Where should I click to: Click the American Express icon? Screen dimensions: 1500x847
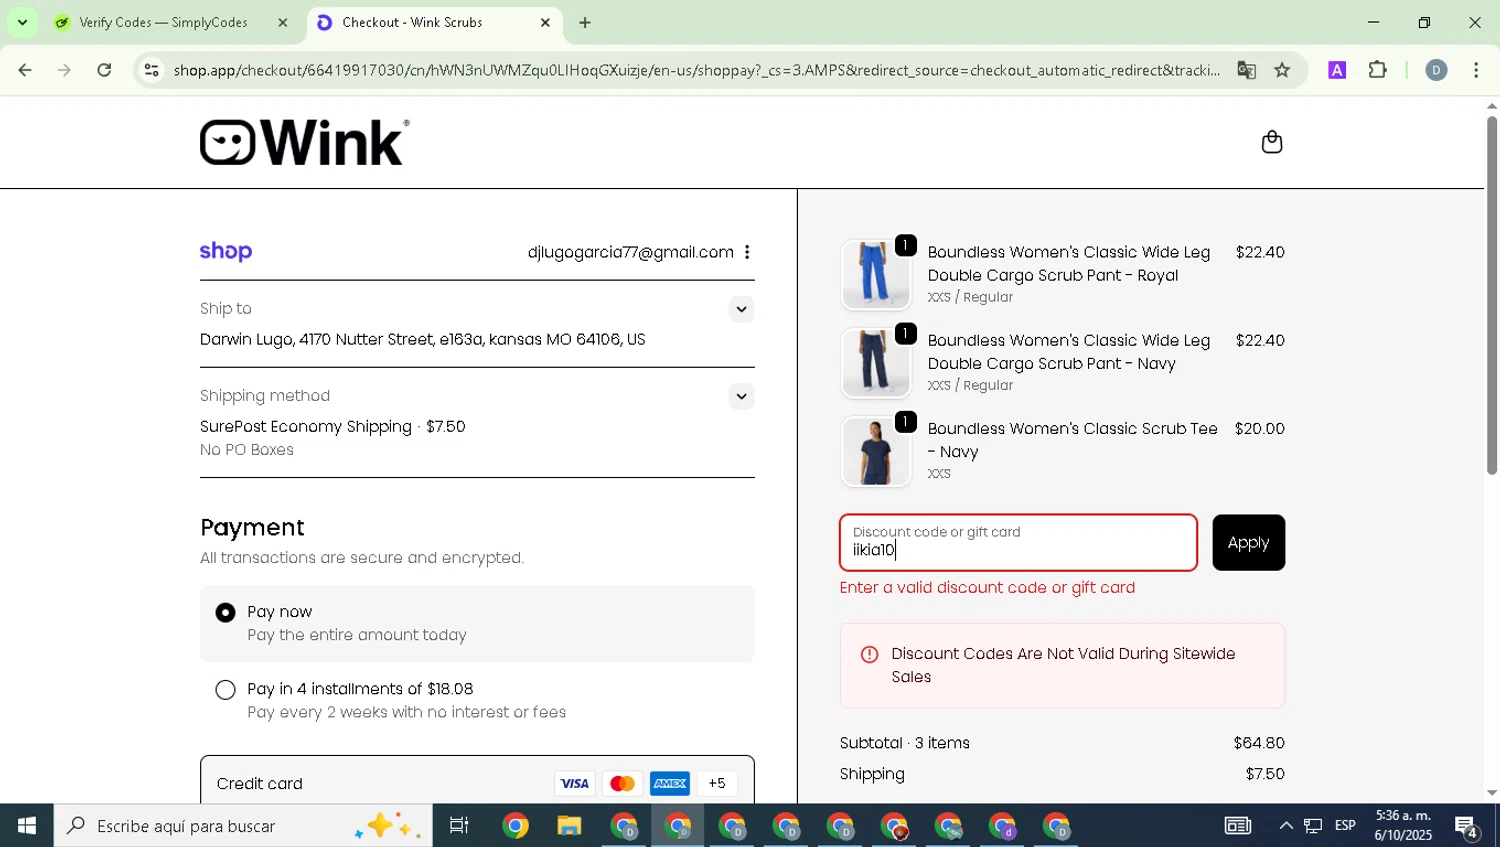click(x=670, y=784)
